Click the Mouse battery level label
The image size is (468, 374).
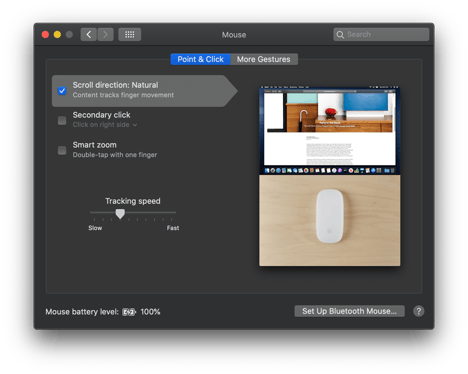[x=82, y=312]
